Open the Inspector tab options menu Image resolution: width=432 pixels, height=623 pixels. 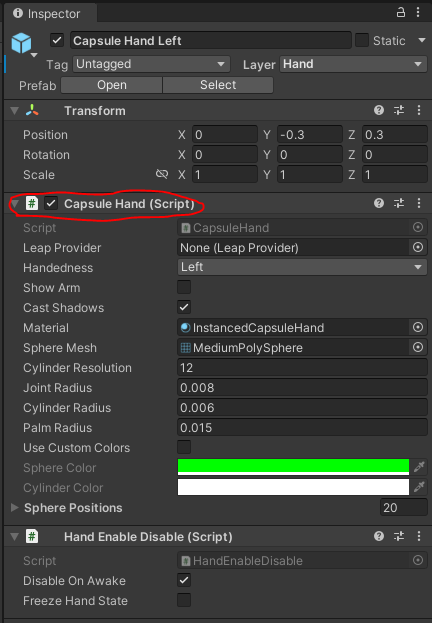click(x=418, y=13)
